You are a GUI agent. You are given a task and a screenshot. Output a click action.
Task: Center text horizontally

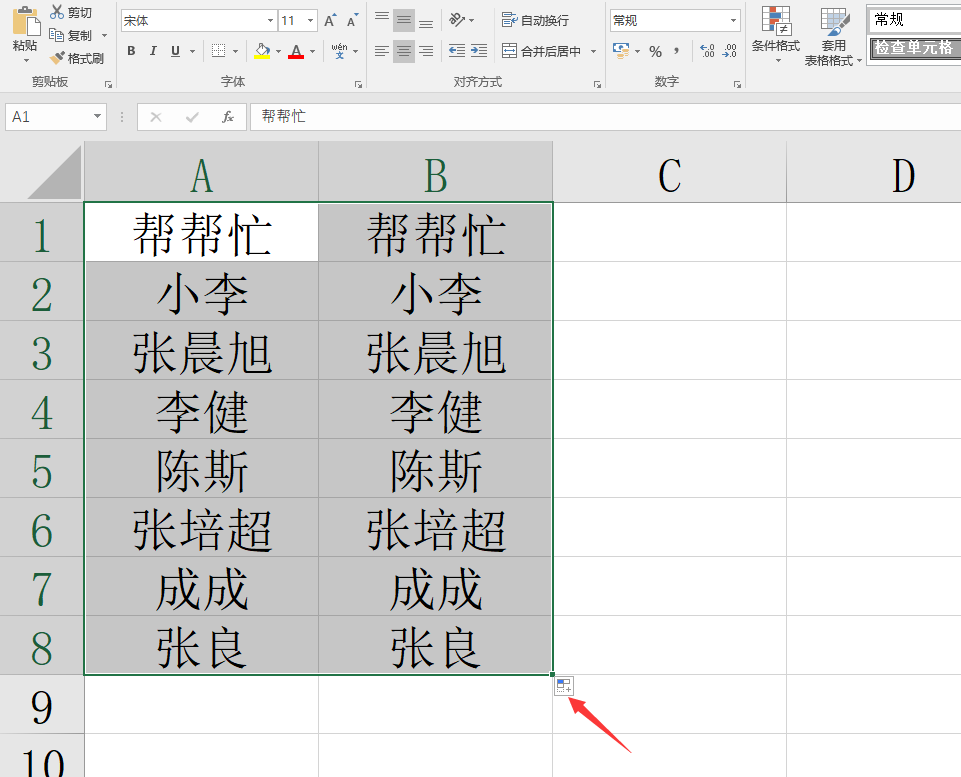(404, 51)
